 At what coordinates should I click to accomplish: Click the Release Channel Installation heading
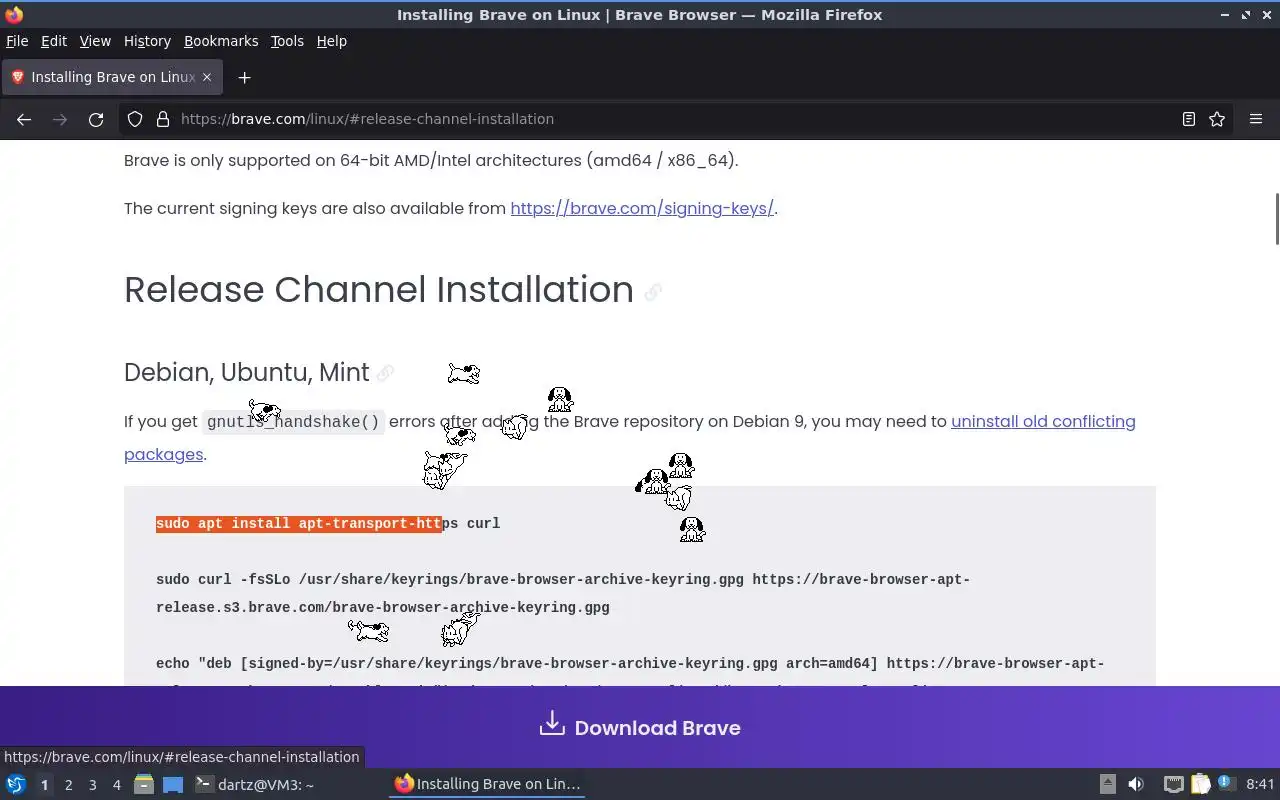379,289
